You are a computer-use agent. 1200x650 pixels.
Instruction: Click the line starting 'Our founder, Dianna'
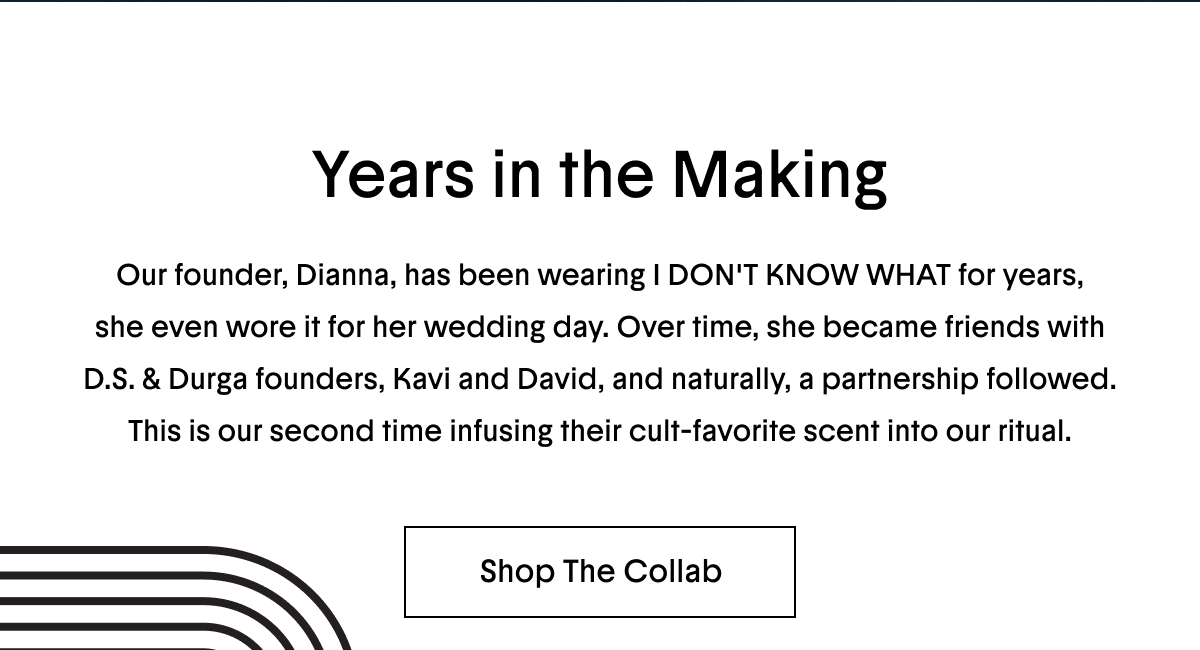[x=600, y=275]
